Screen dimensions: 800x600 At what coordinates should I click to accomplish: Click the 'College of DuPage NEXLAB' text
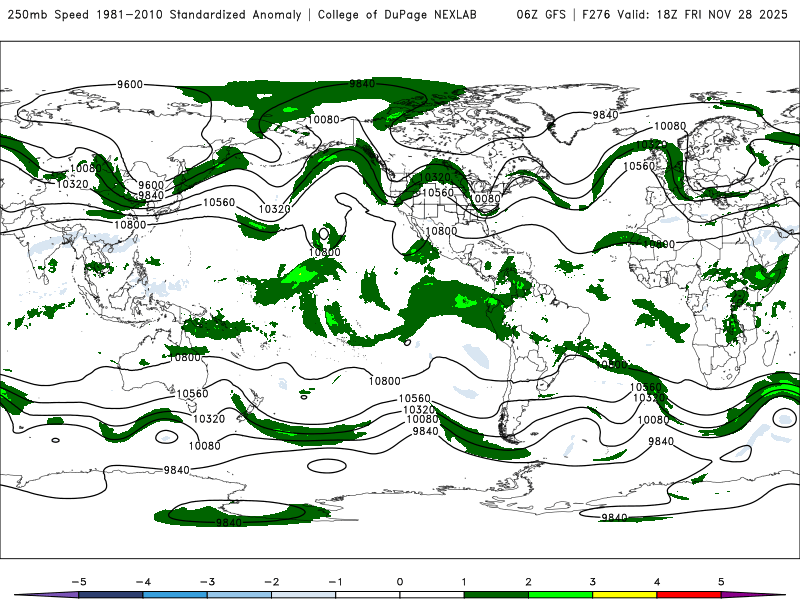point(397,14)
